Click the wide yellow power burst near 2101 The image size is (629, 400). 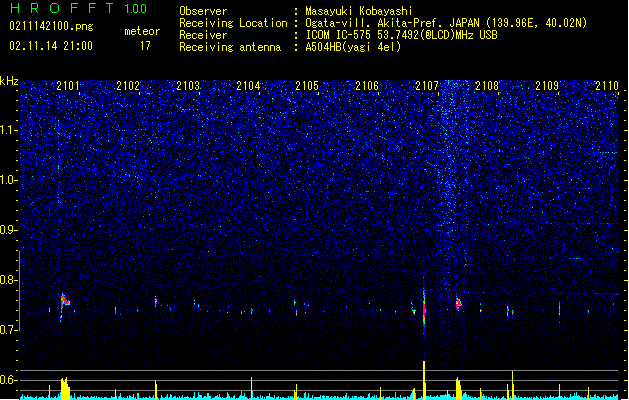click(65, 388)
